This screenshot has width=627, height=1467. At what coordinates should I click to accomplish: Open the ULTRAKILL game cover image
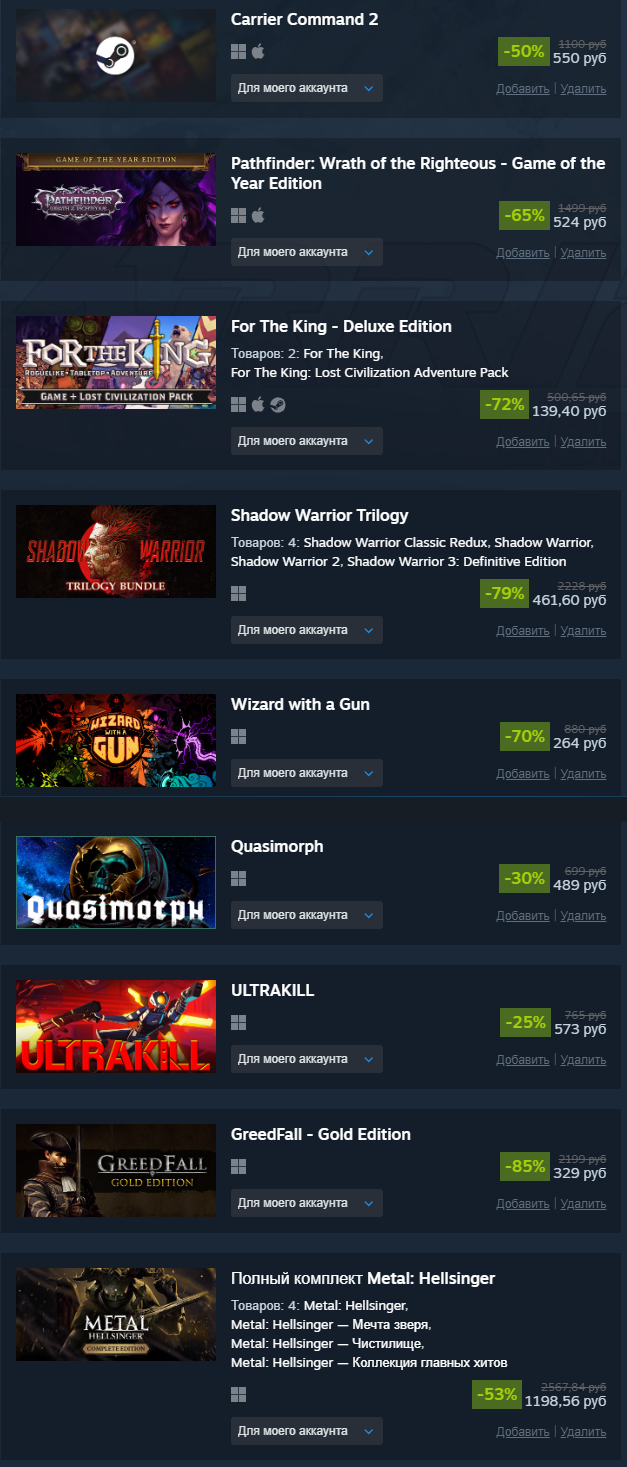116,1027
